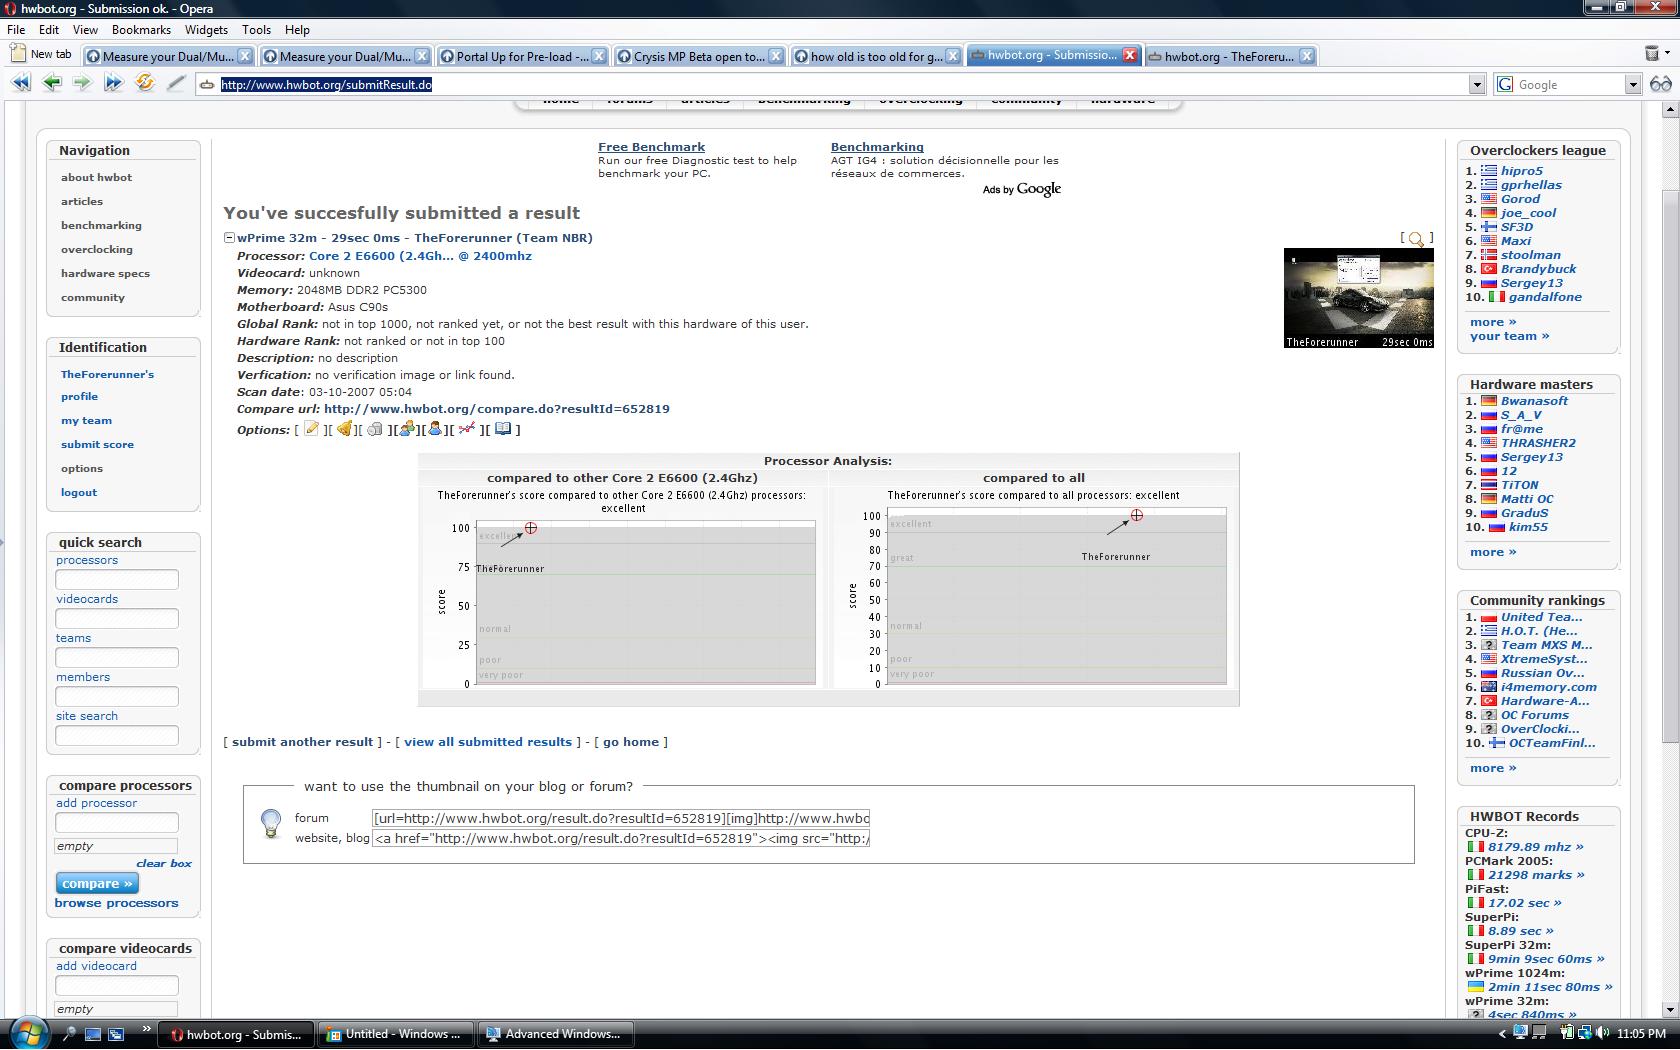Open the Google search engine dropdown

coord(1632,85)
